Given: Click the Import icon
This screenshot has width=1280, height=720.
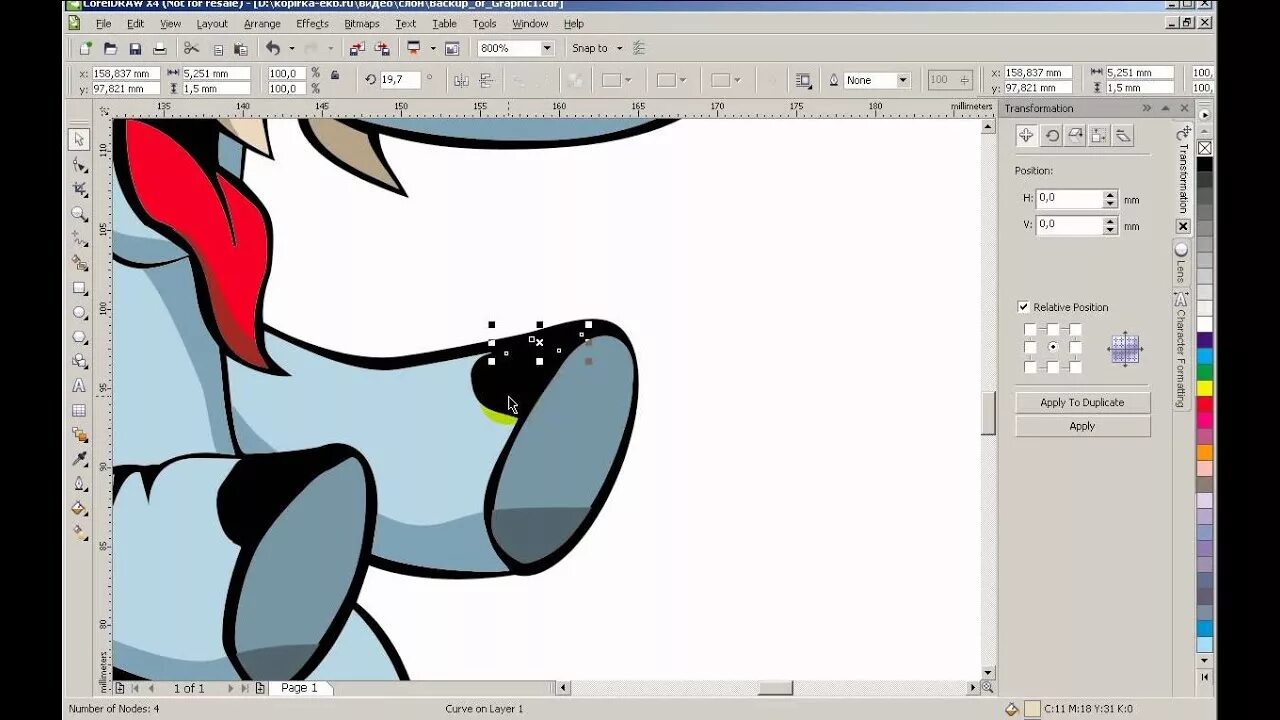Looking at the screenshot, I should [357, 48].
